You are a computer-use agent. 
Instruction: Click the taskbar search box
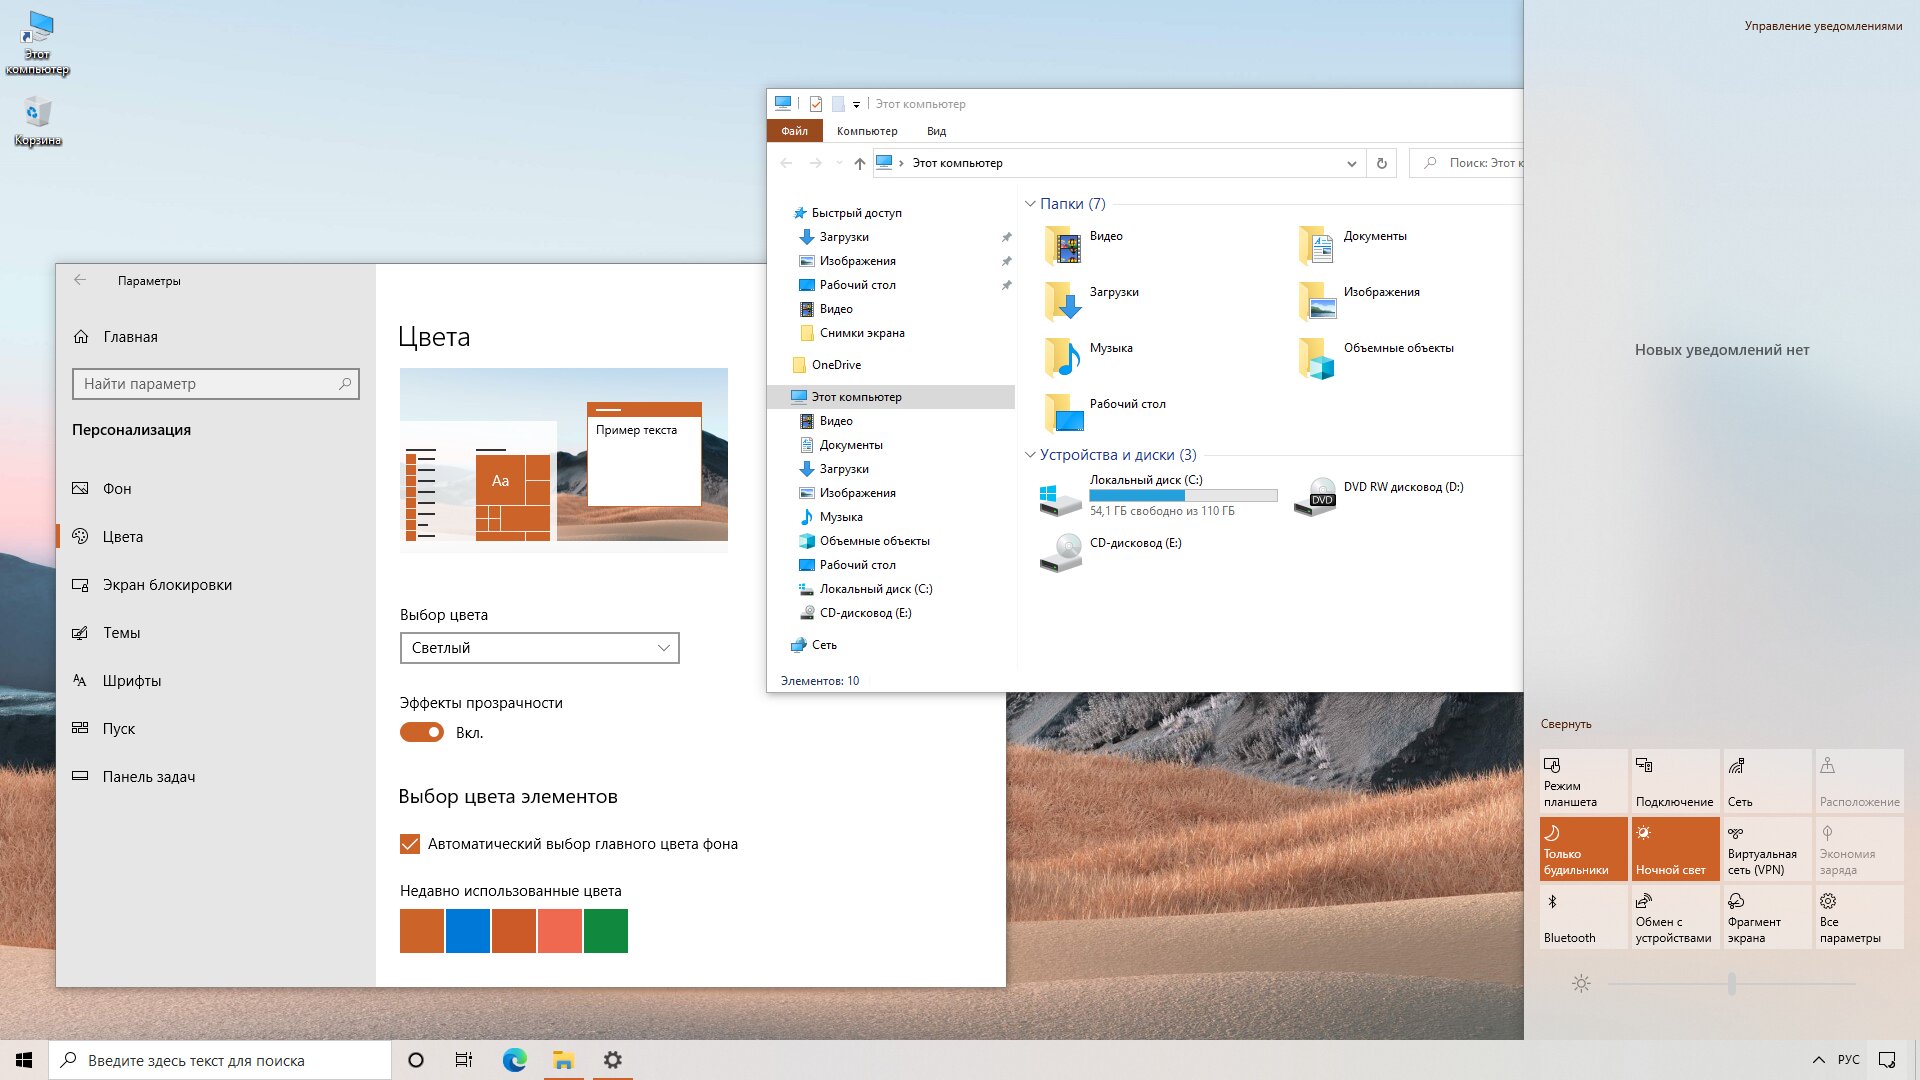(220, 1060)
